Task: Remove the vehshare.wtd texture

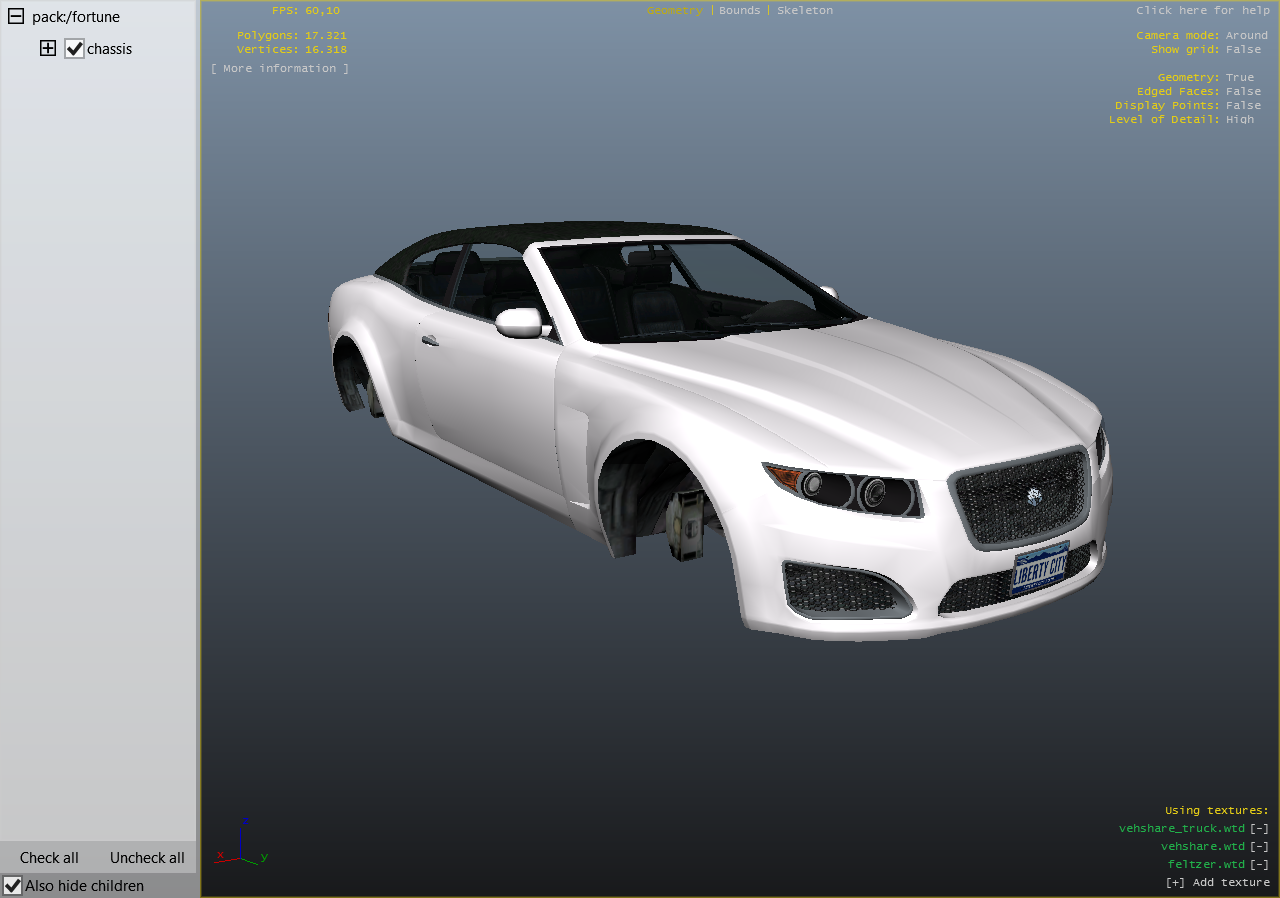Action: click(1259, 846)
